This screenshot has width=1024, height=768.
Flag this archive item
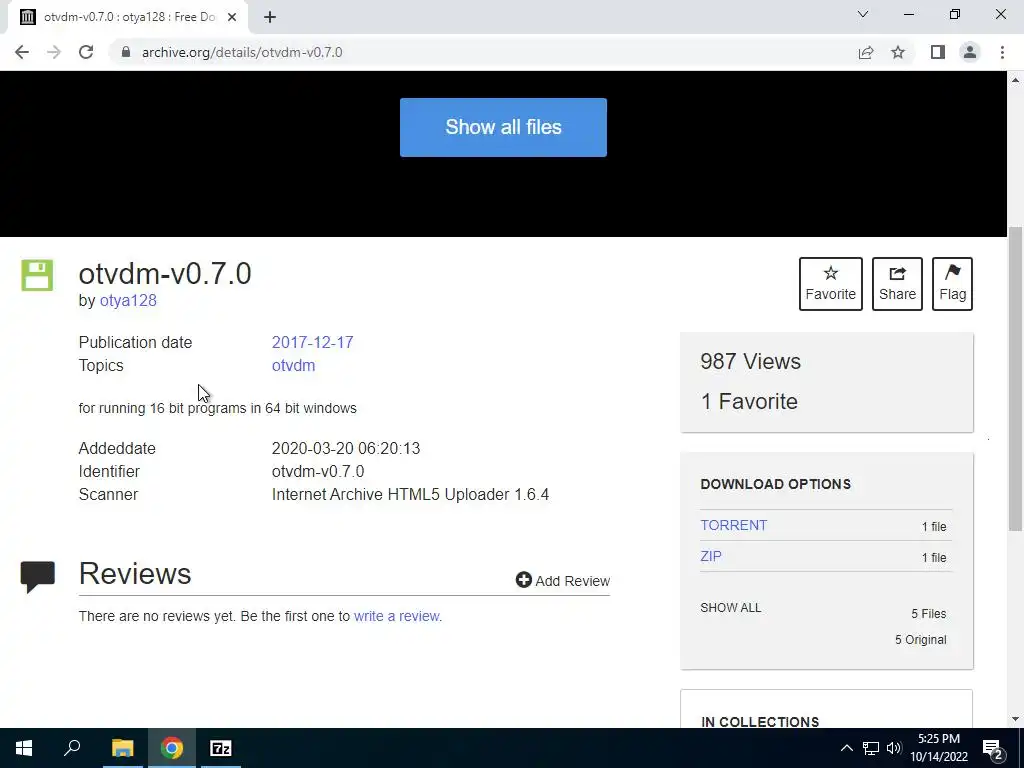click(x=952, y=283)
